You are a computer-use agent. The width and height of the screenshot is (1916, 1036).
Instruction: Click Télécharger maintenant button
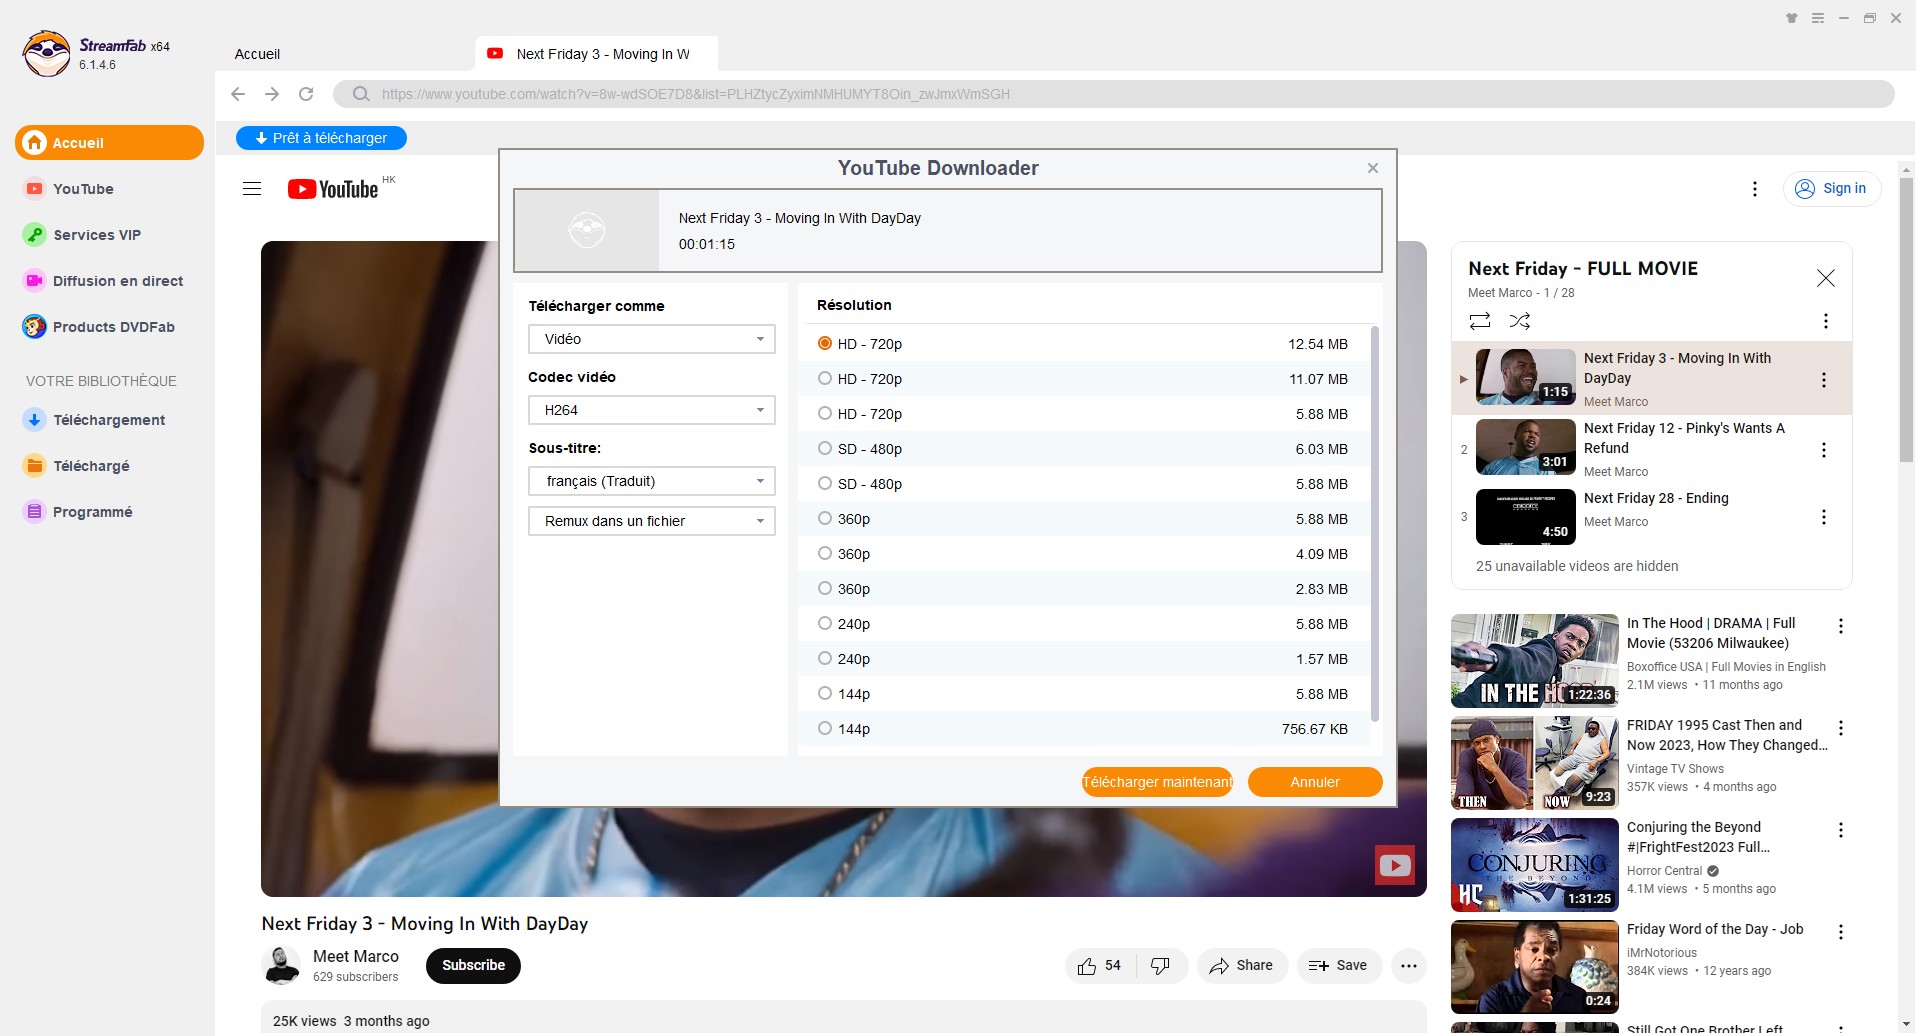click(x=1157, y=782)
